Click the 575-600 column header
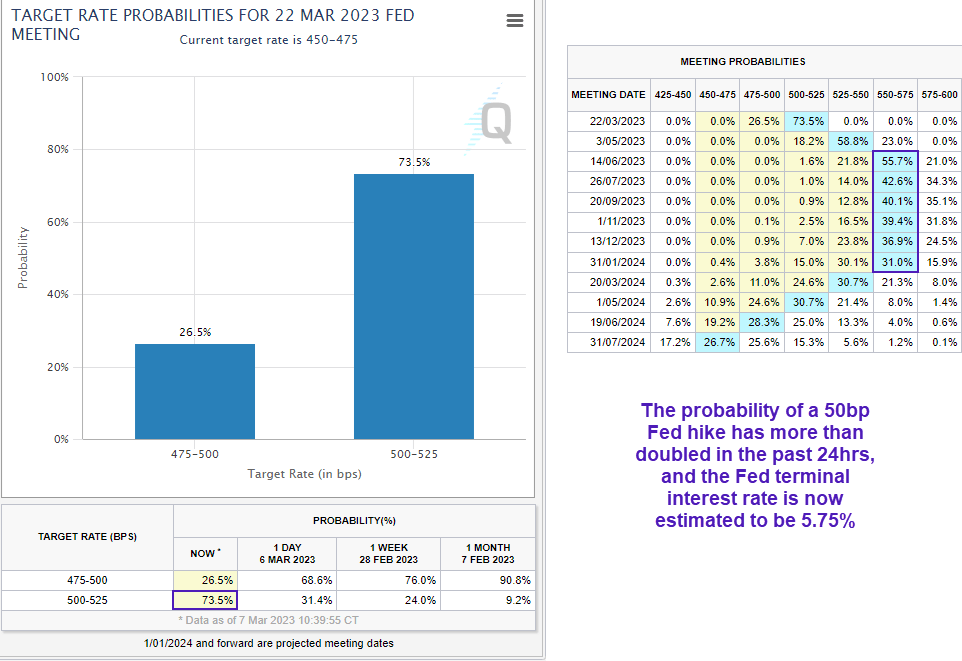 pos(939,95)
